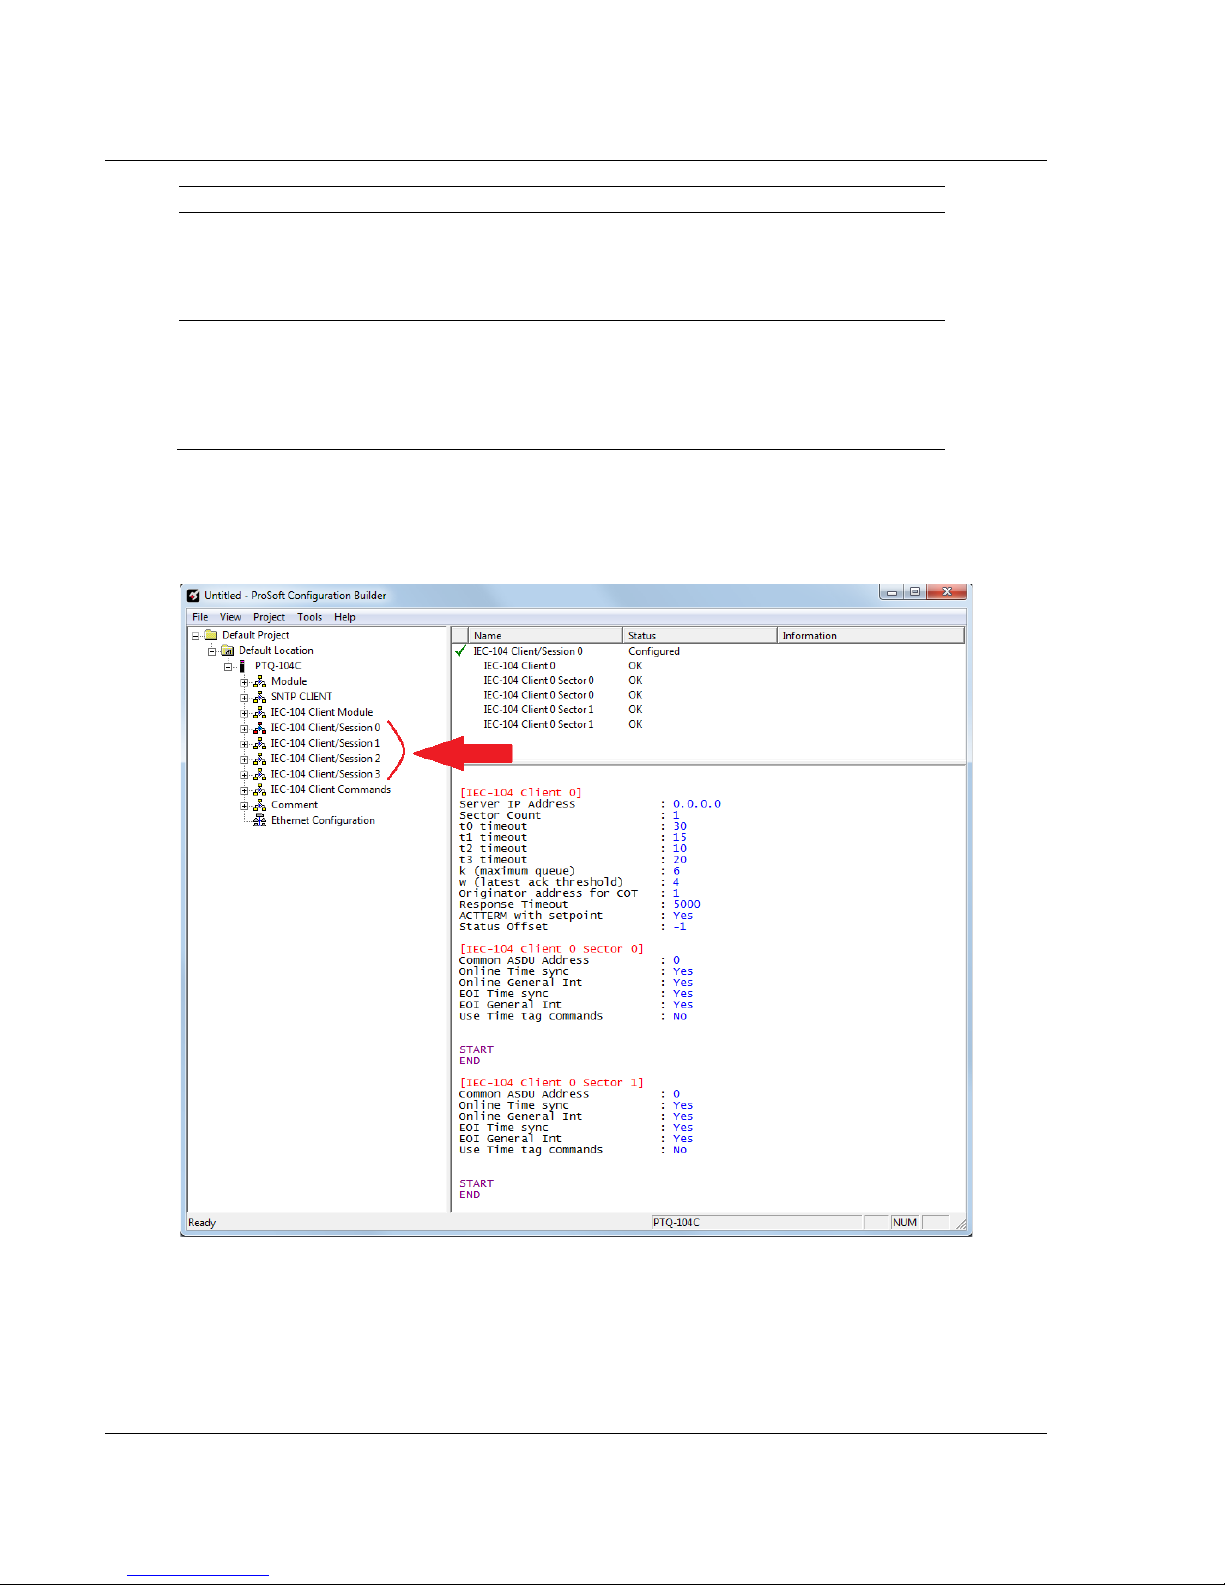
Task: Click the Client/Session 2 network icon
Action: 259,759
